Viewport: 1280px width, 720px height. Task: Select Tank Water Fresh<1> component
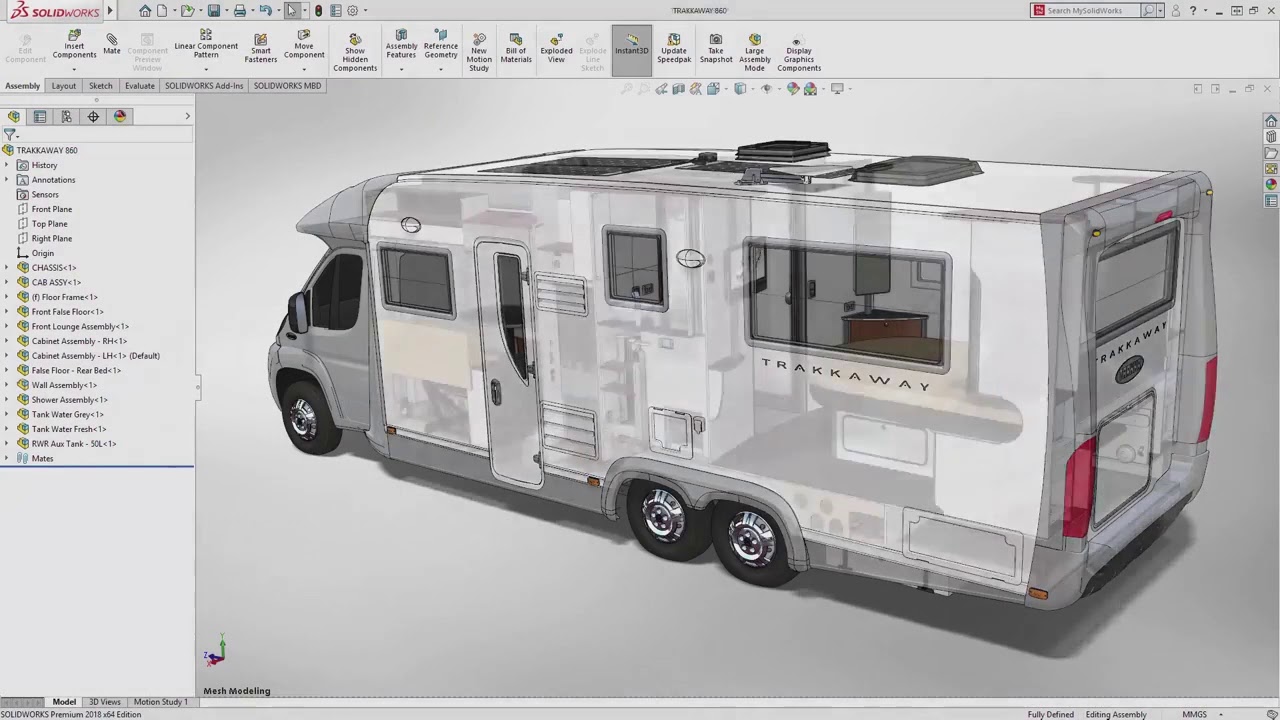[x=69, y=429]
